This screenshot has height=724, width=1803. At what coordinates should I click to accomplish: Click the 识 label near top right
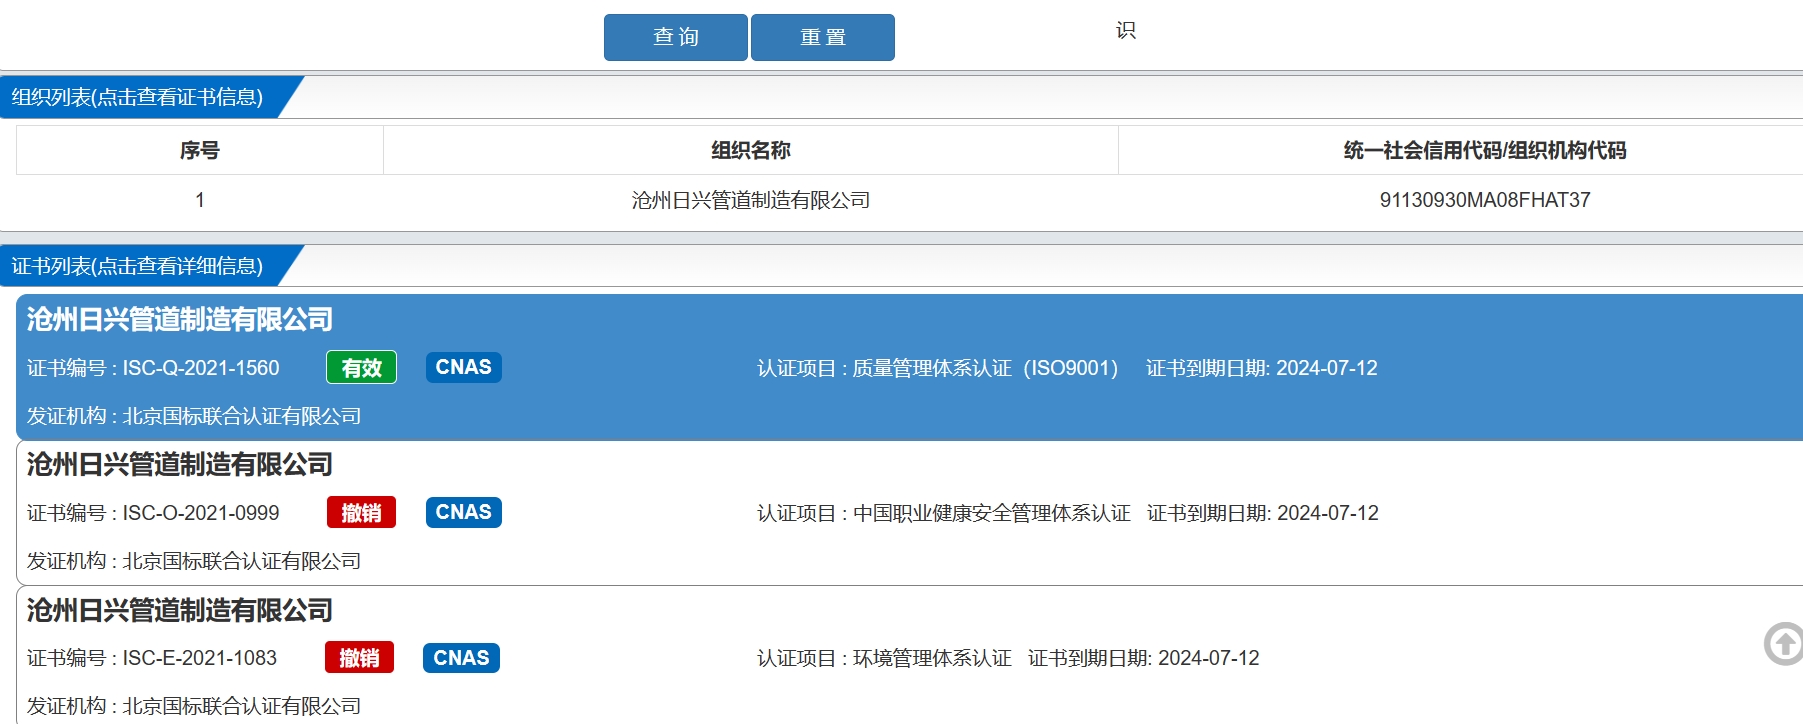pyautogui.click(x=1126, y=30)
